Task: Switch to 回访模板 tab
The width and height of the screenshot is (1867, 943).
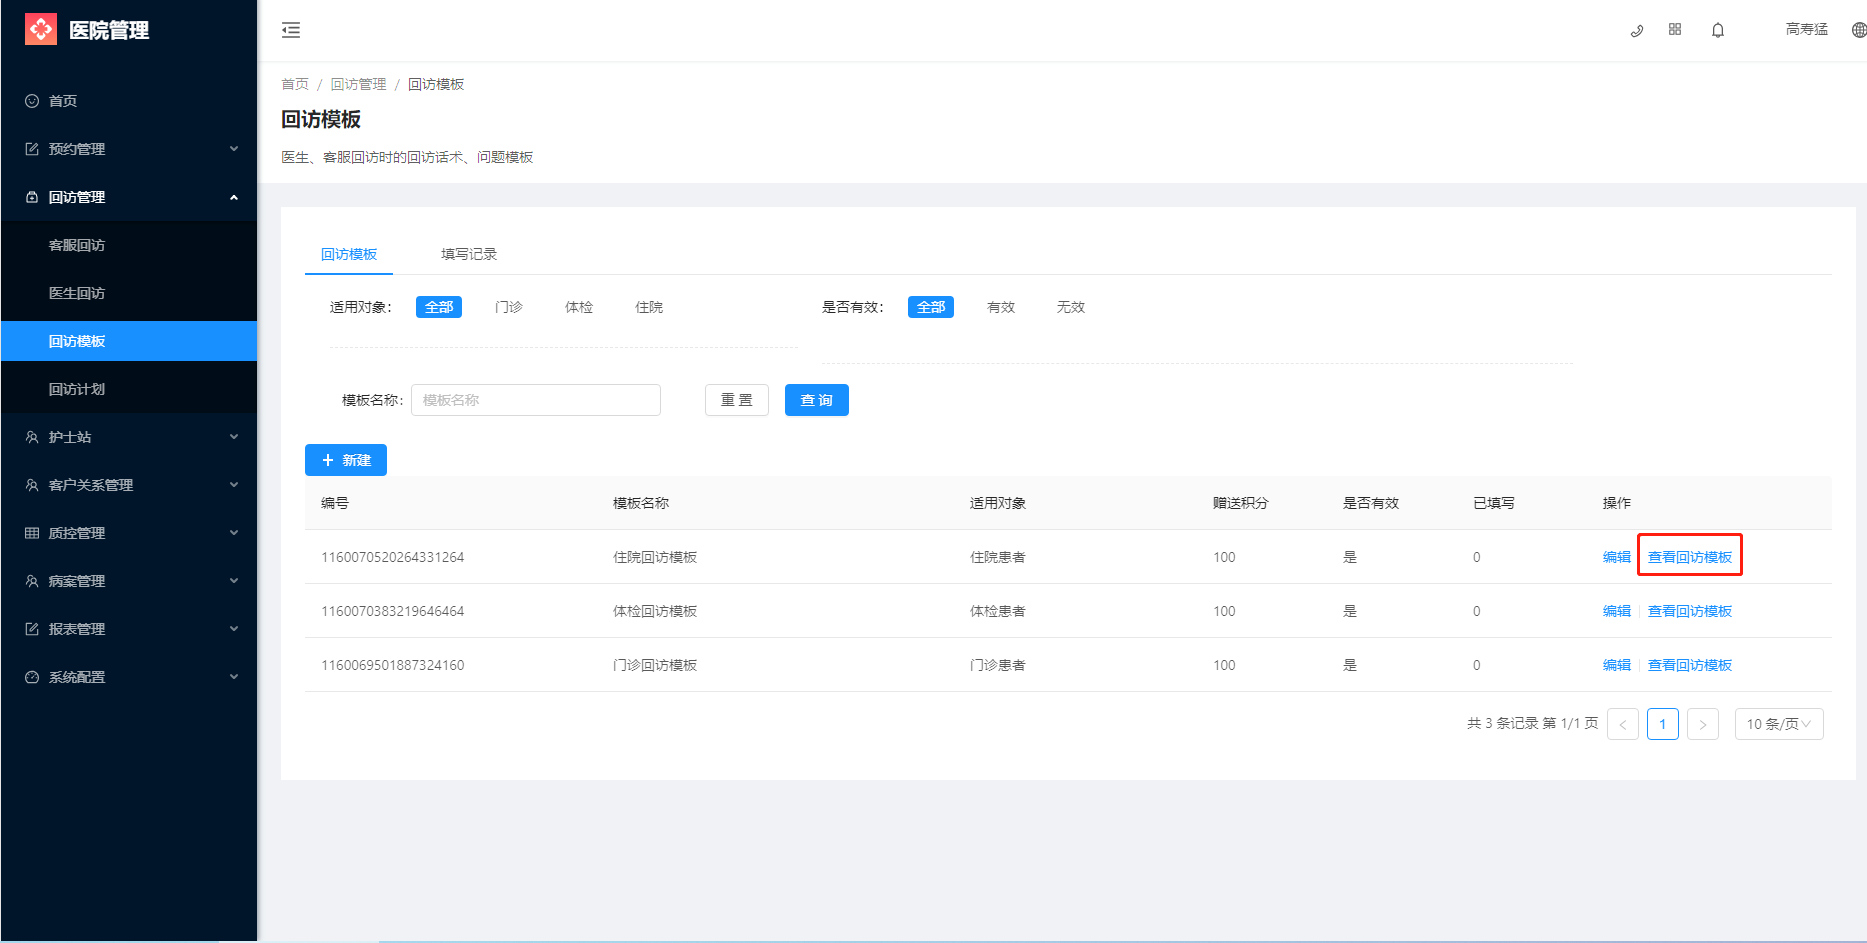Action: (349, 254)
